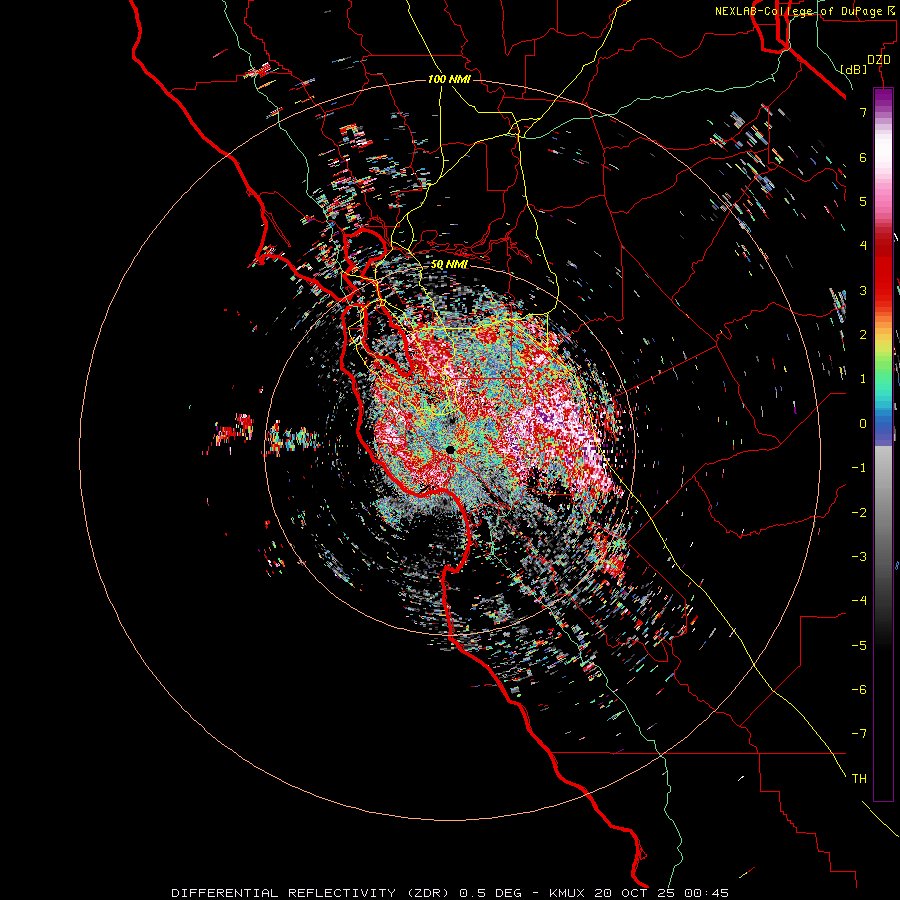
Task: Click the "20 OCT 25 00:45" timestamp
Action: pyautogui.click(x=662, y=893)
